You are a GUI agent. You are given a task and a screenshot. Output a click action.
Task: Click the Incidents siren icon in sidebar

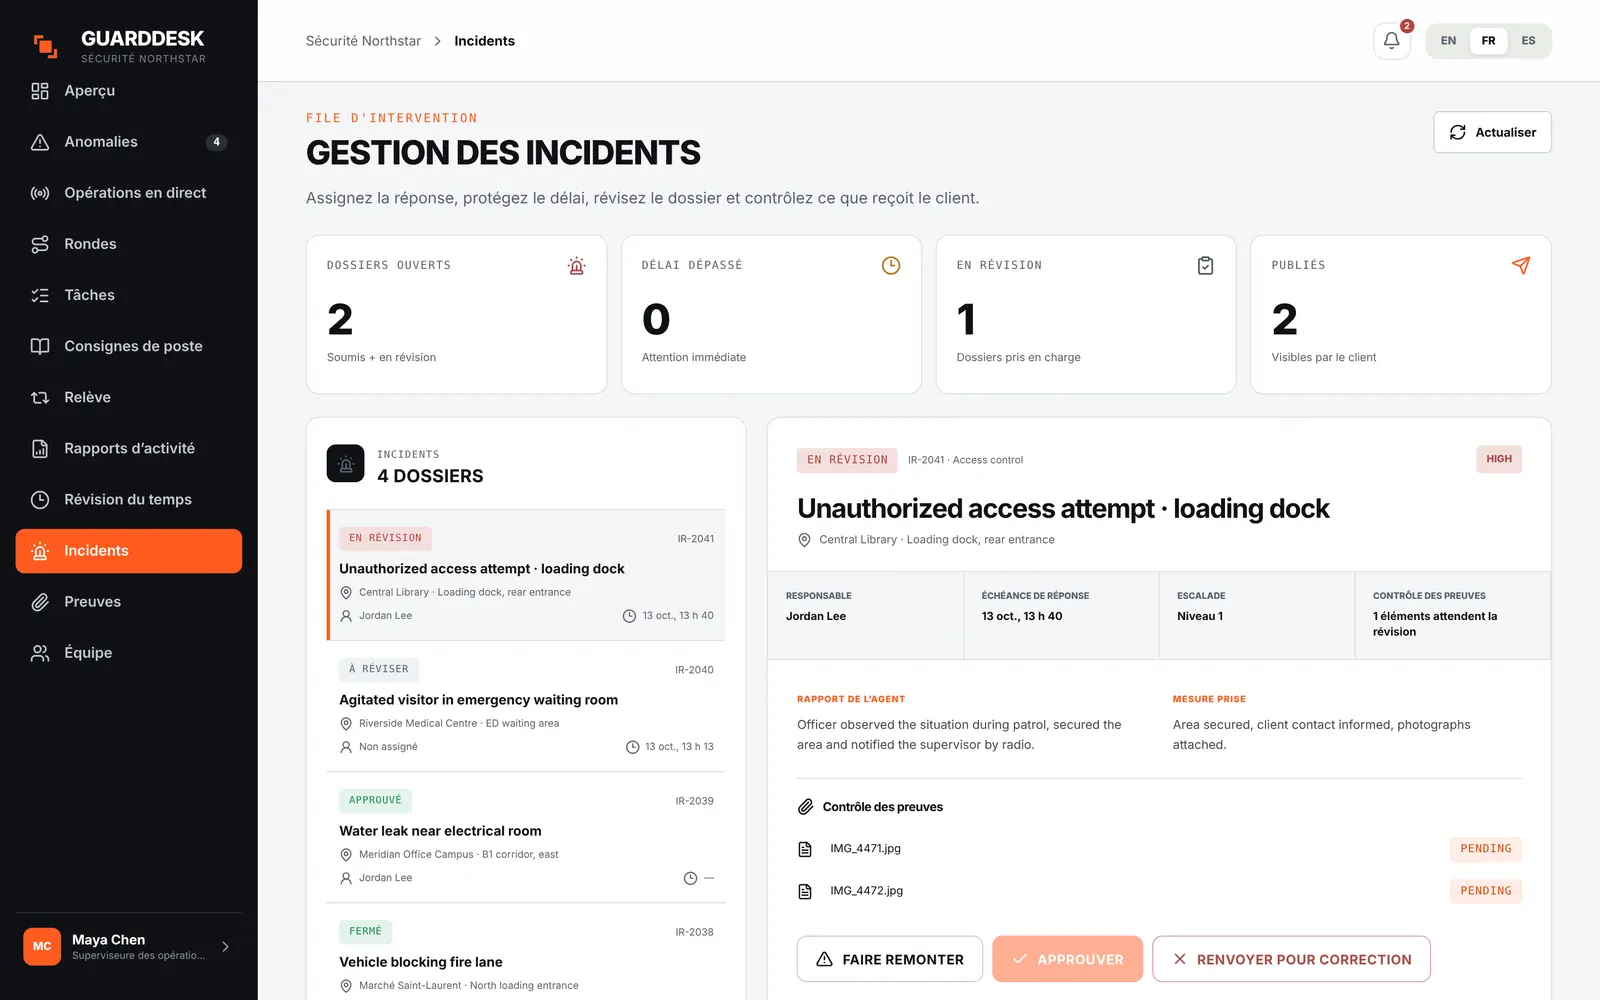pos(40,551)
